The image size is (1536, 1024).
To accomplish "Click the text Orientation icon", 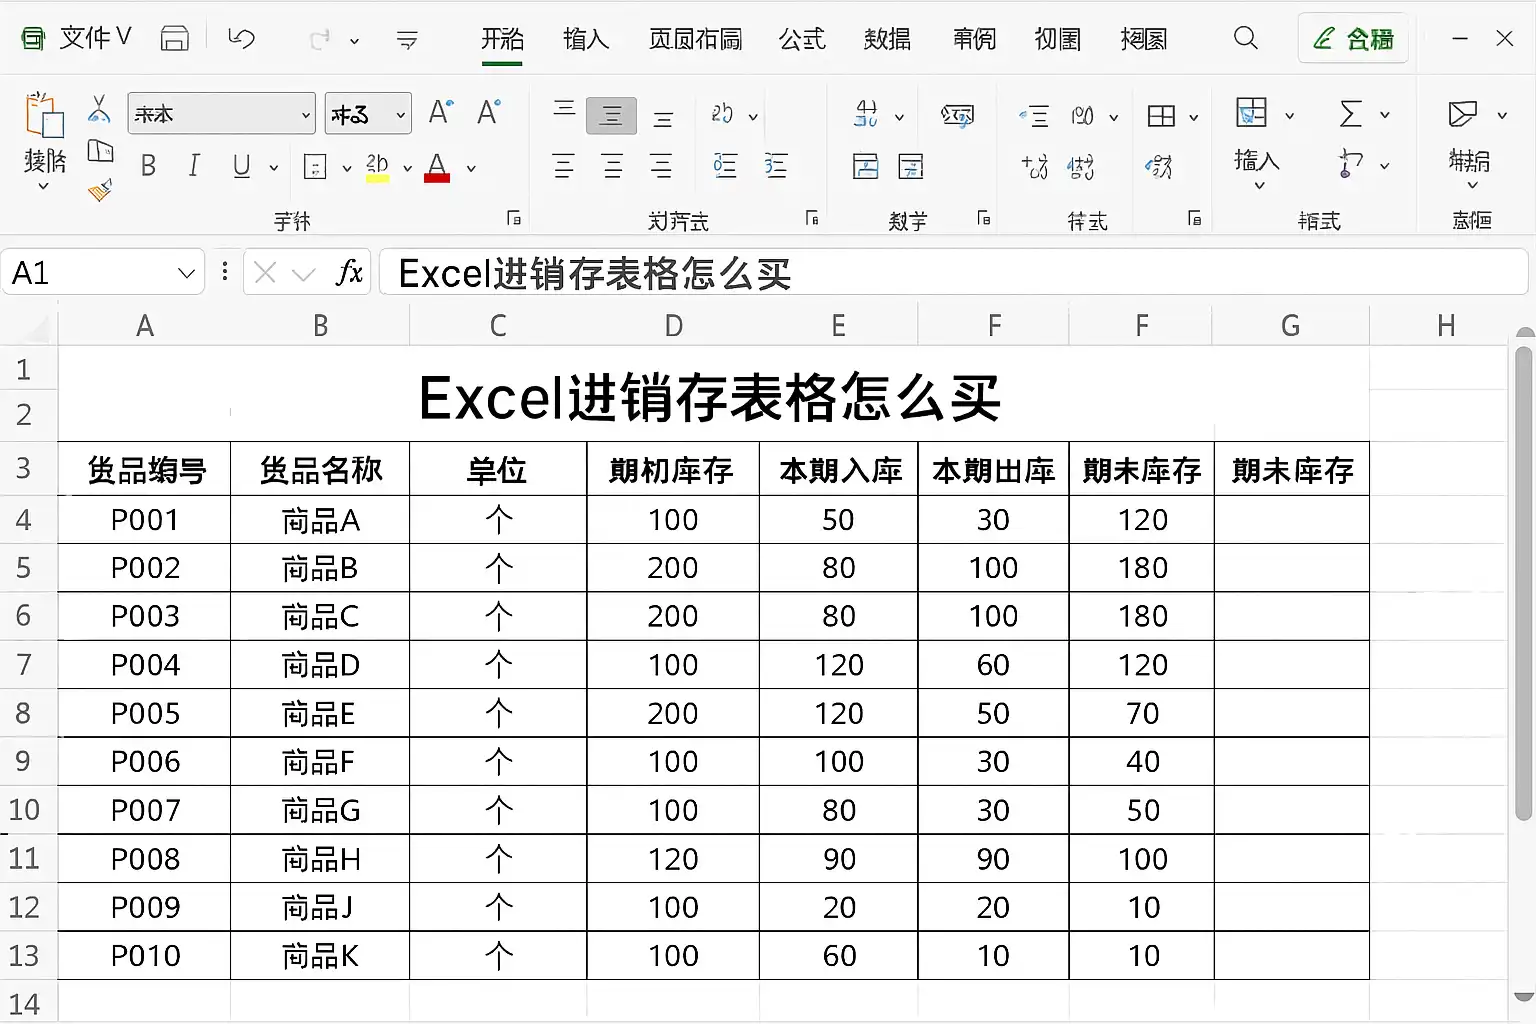I will 722,114.
